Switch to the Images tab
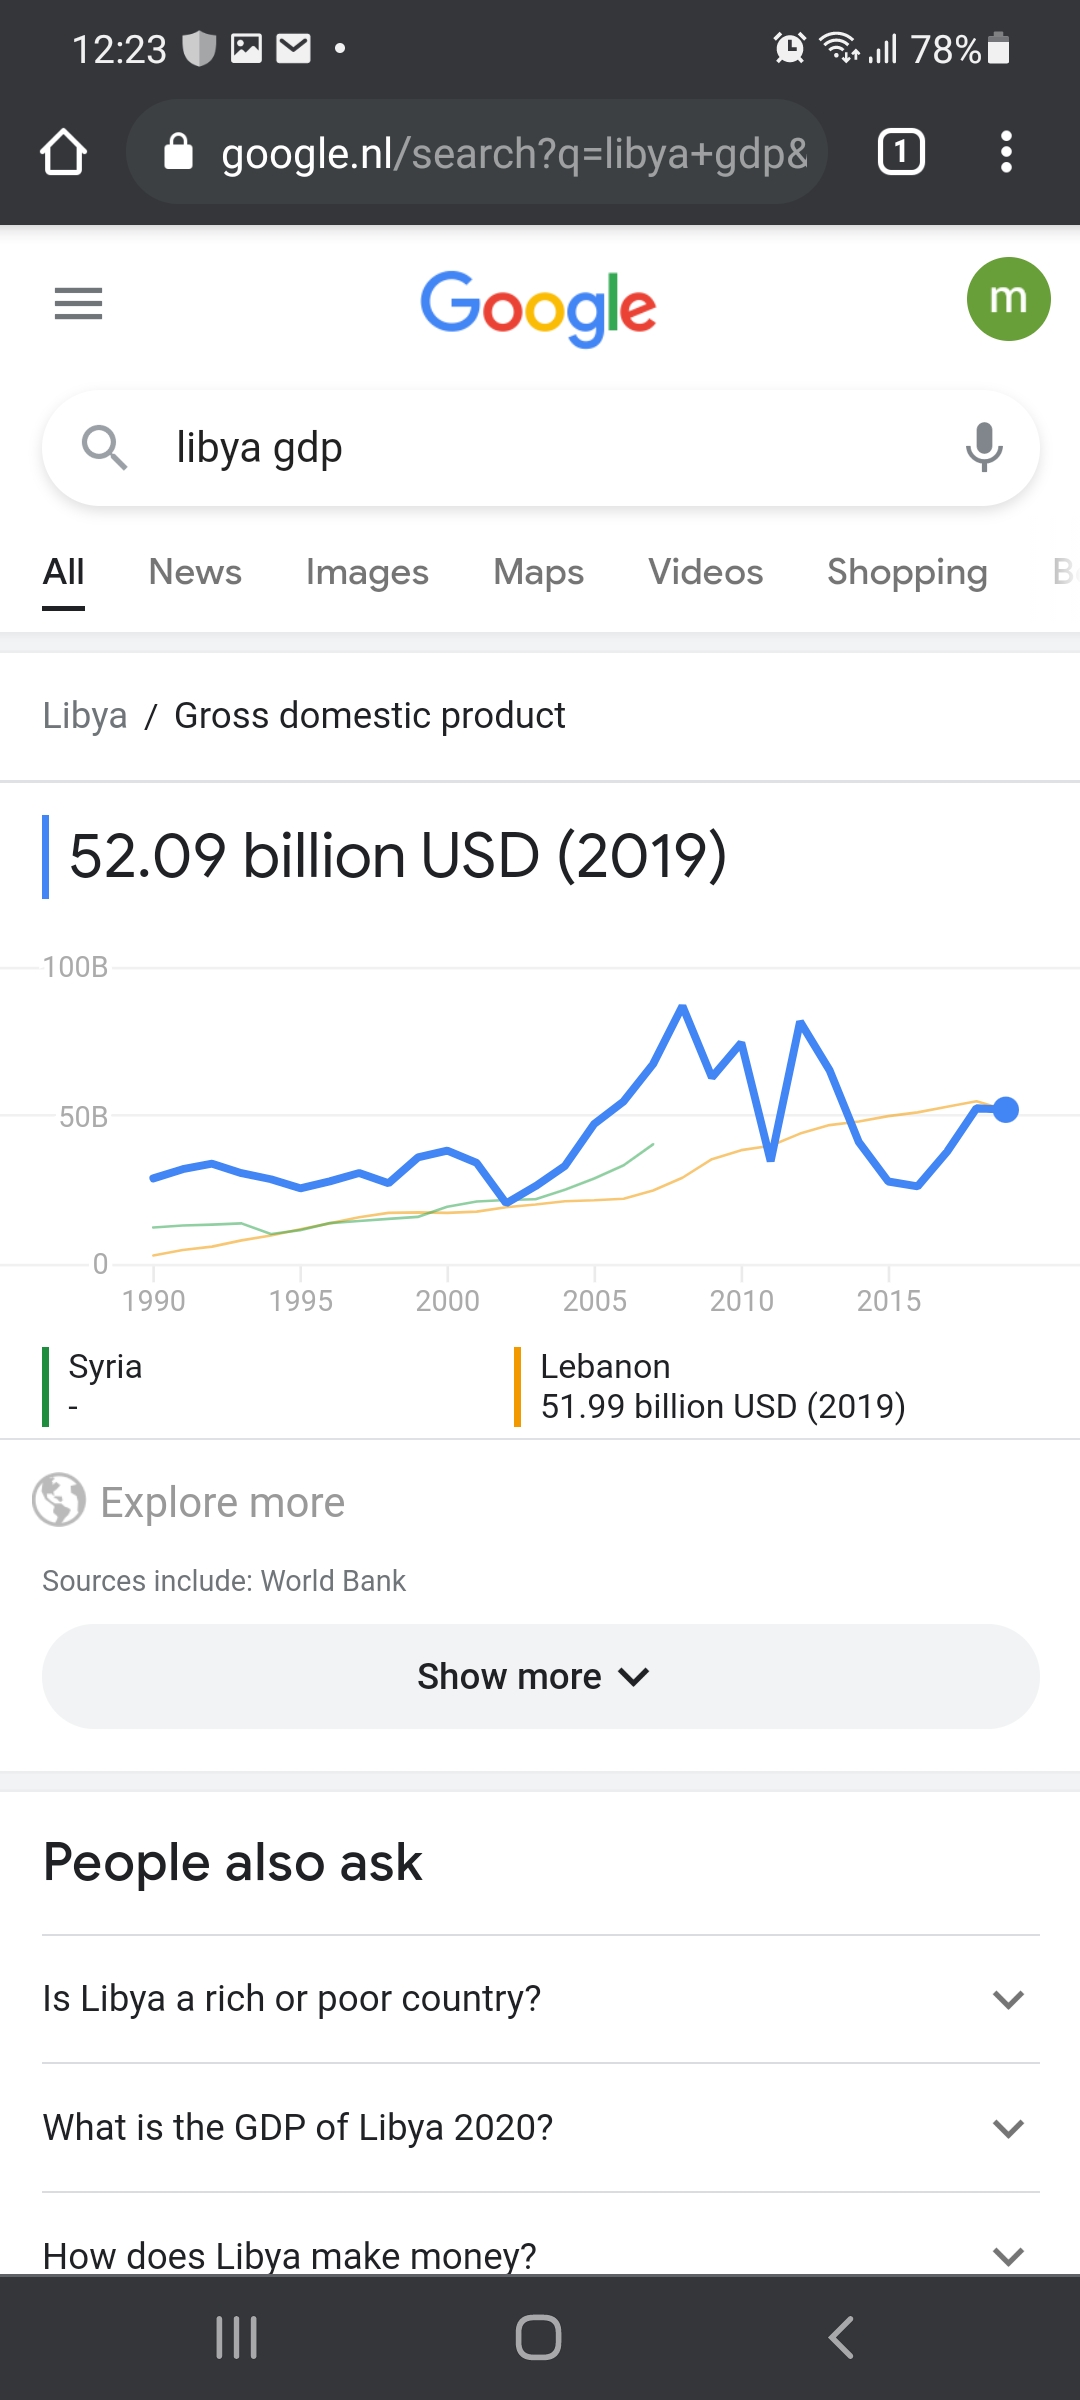 click(x=367, y=572)
